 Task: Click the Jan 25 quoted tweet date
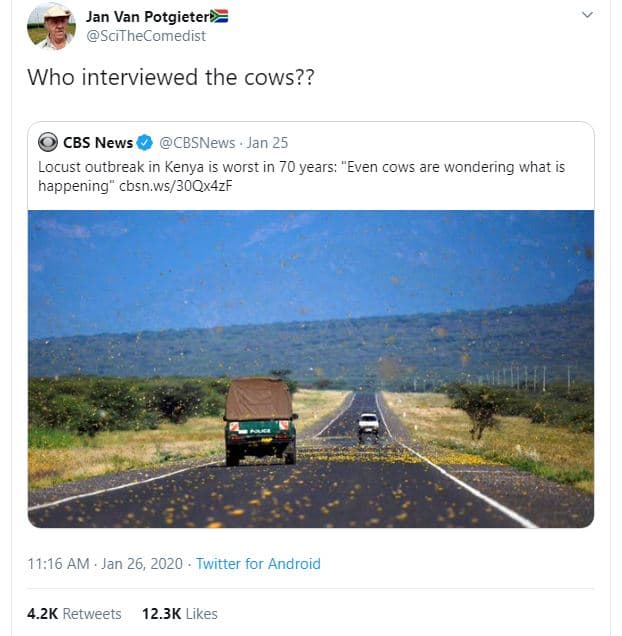[267, 142]
